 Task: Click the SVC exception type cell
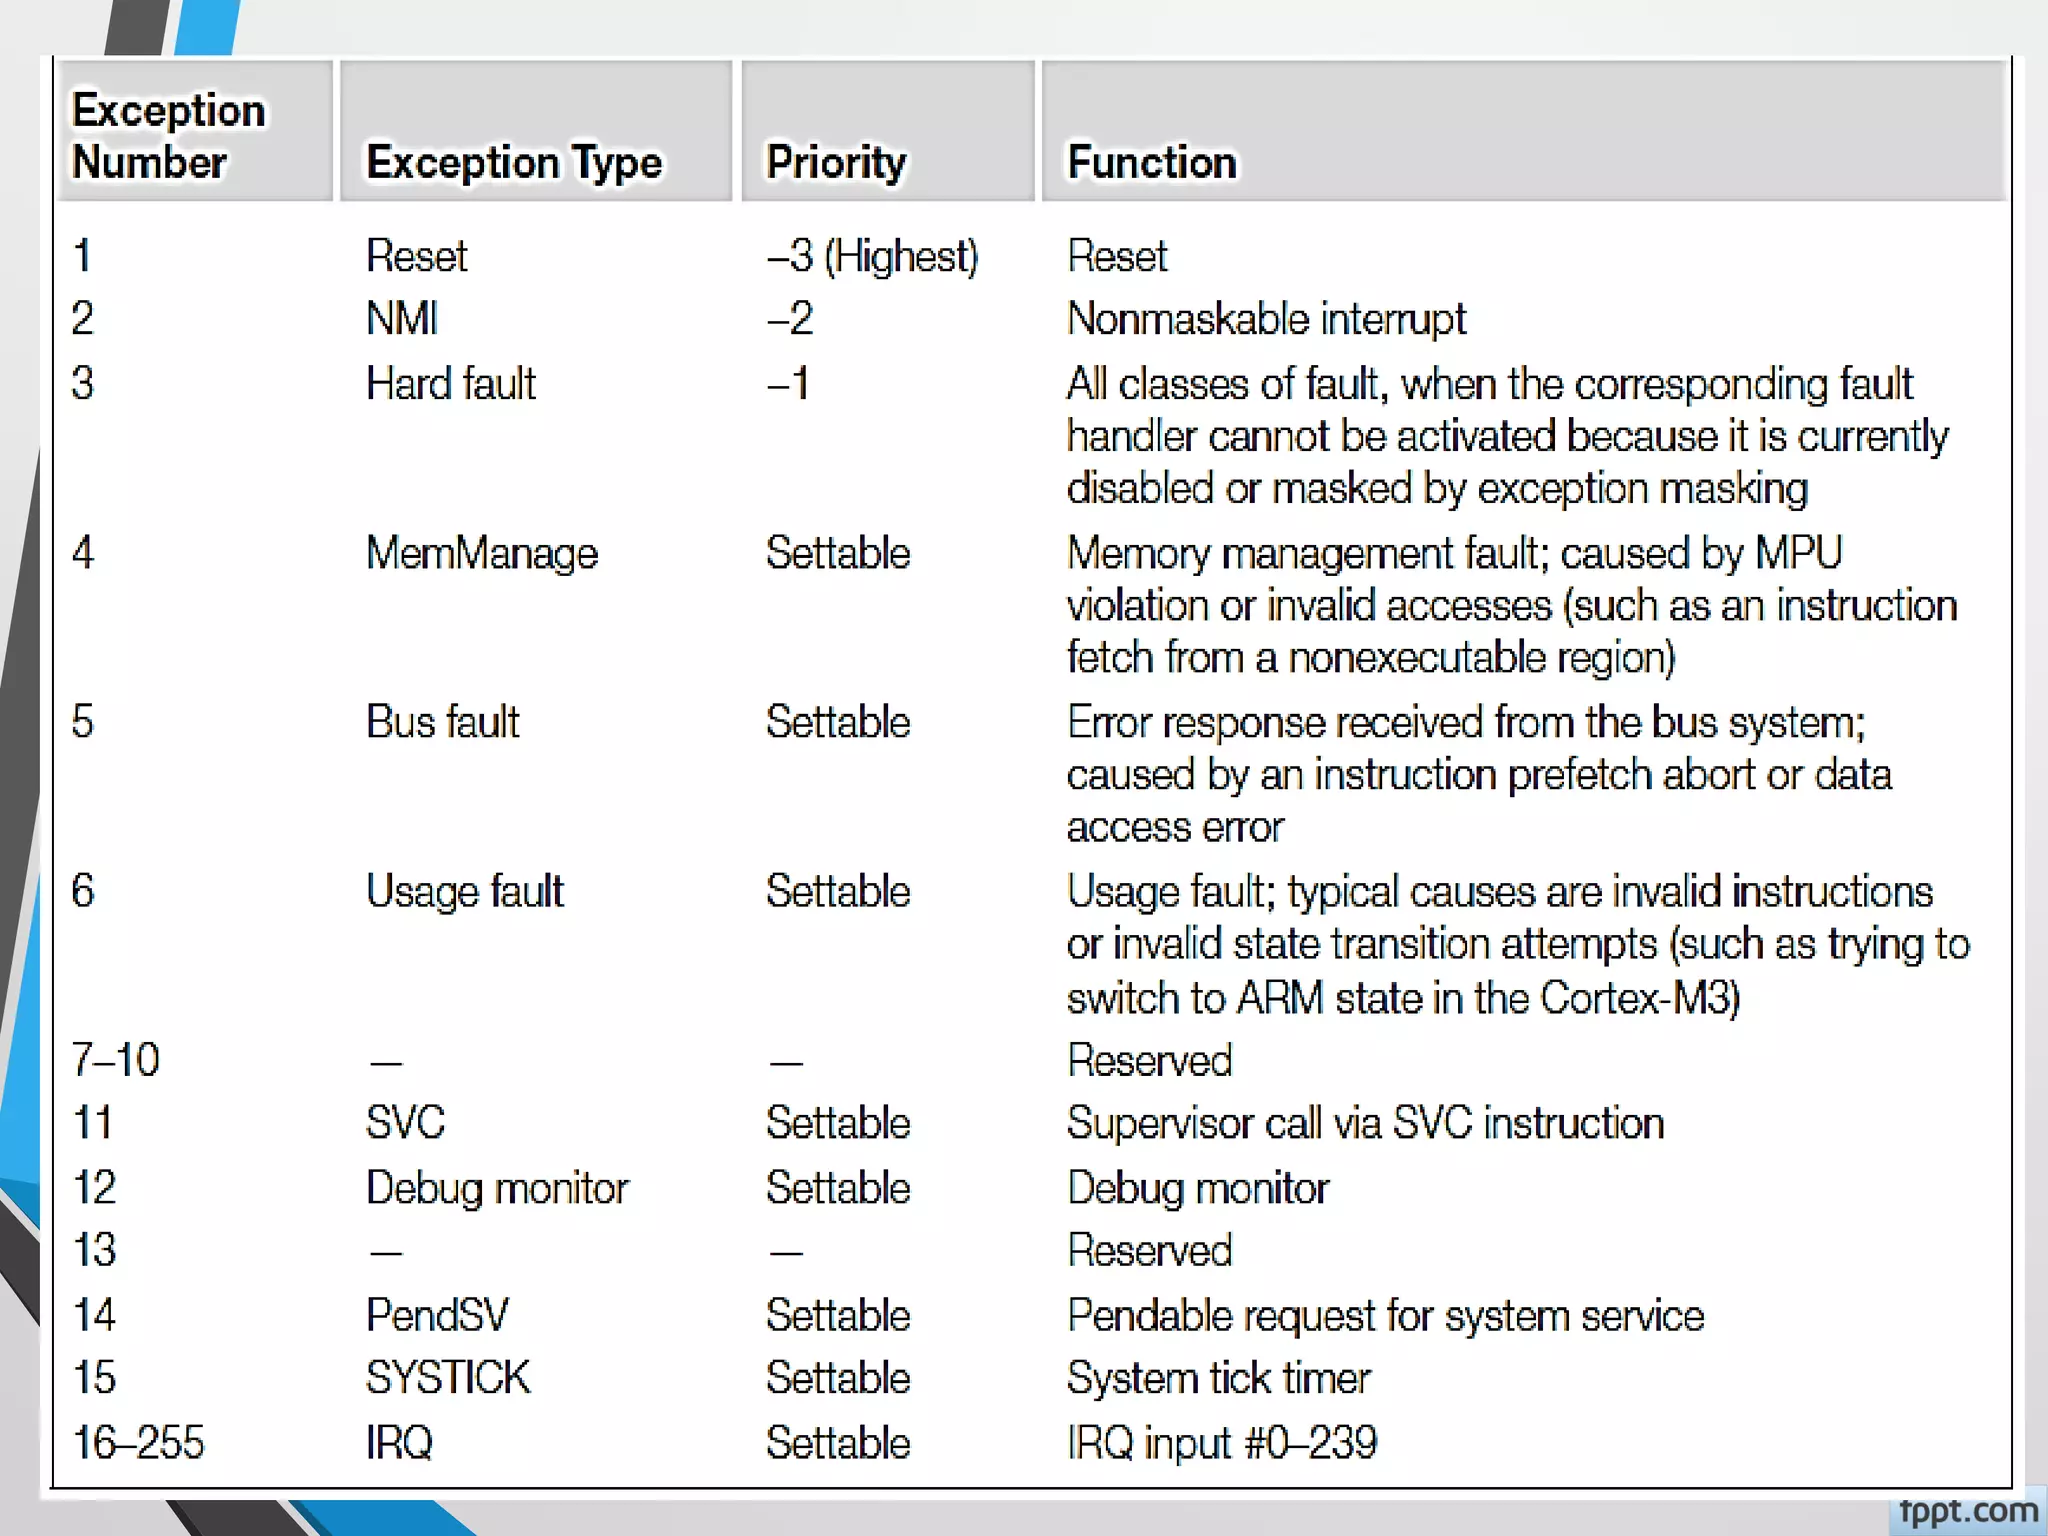[x=405, y=1123]
